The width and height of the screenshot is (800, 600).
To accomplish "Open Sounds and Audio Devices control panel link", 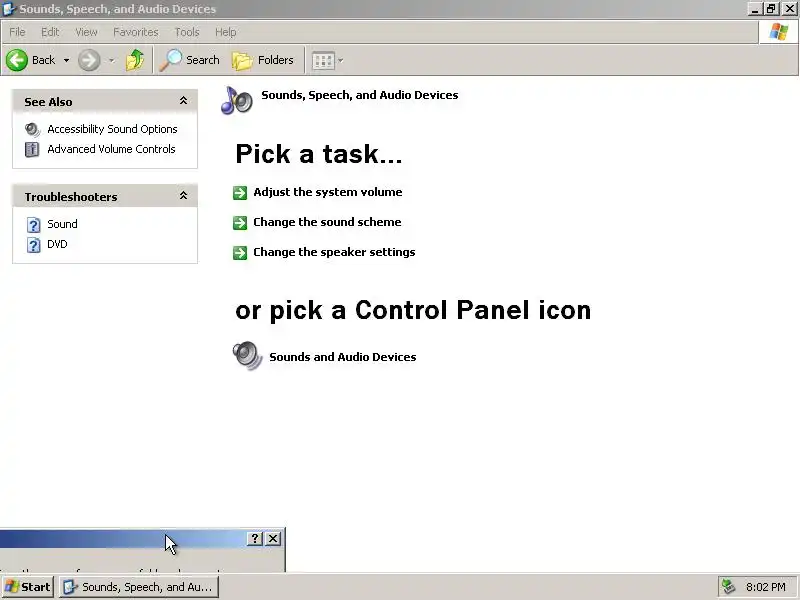I will (343, 357).
